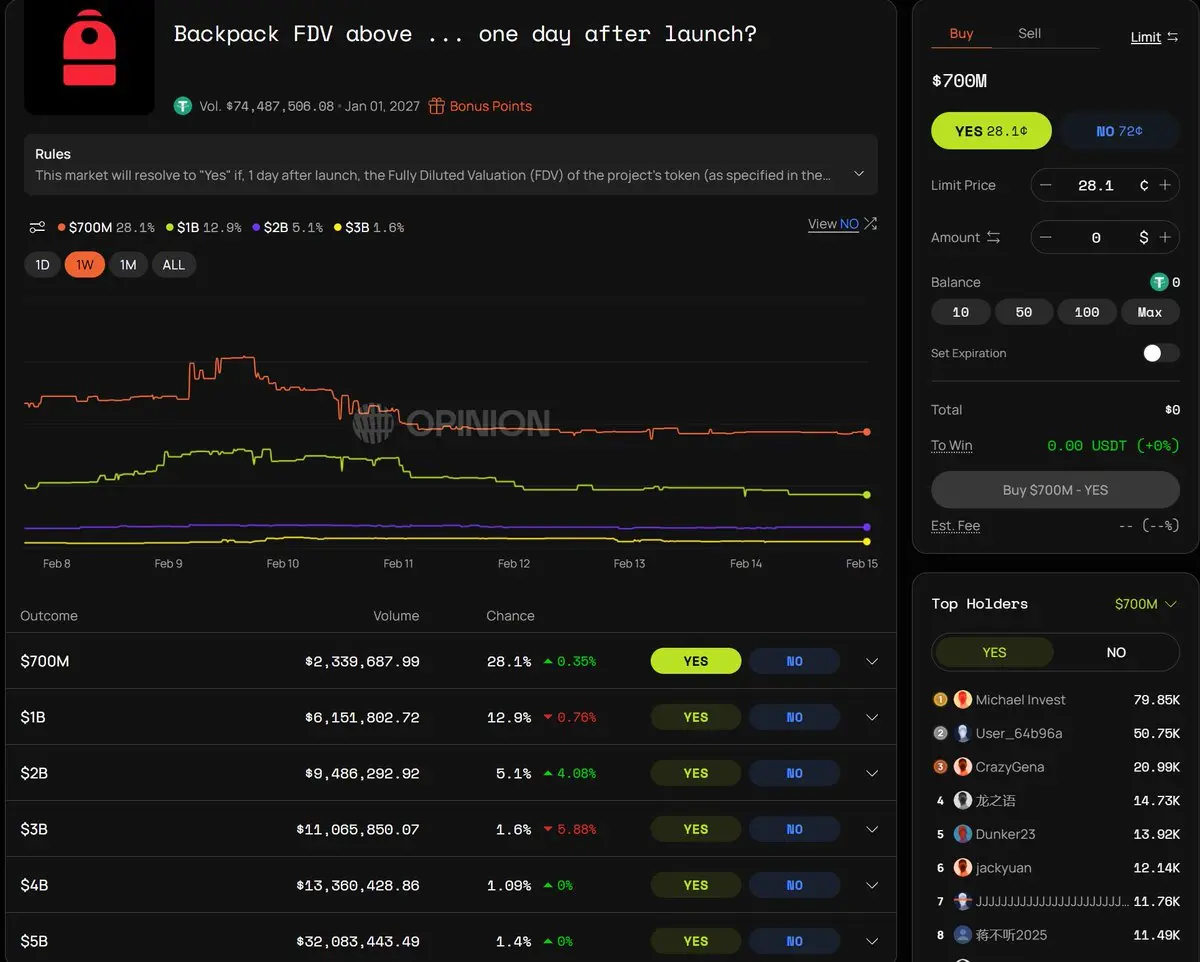Click the swap arrows icon beside View NO
Viewport: 1200px width, 962px height.
click(x=870, y=224)
